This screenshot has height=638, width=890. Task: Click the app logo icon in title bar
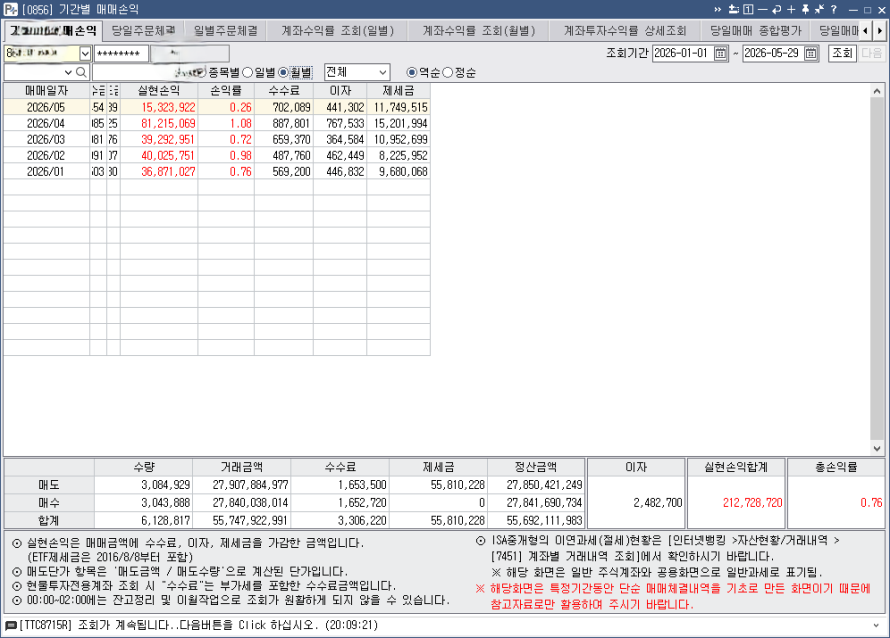point(10,9)
